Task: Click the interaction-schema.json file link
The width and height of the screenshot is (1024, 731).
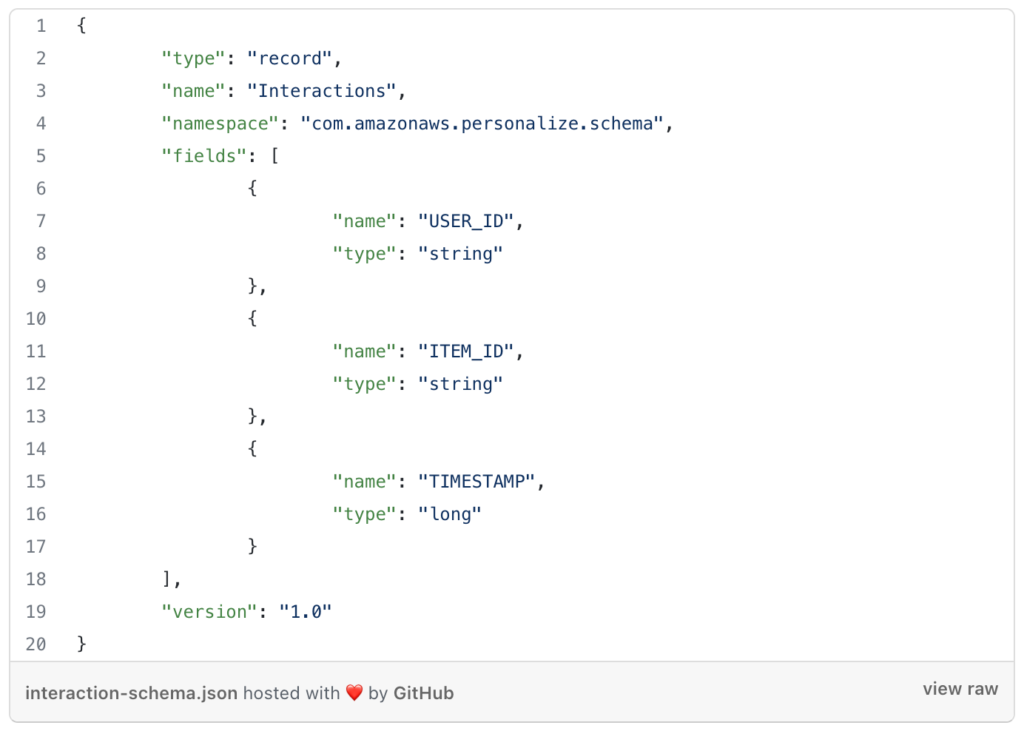Action: click(131, 693)
